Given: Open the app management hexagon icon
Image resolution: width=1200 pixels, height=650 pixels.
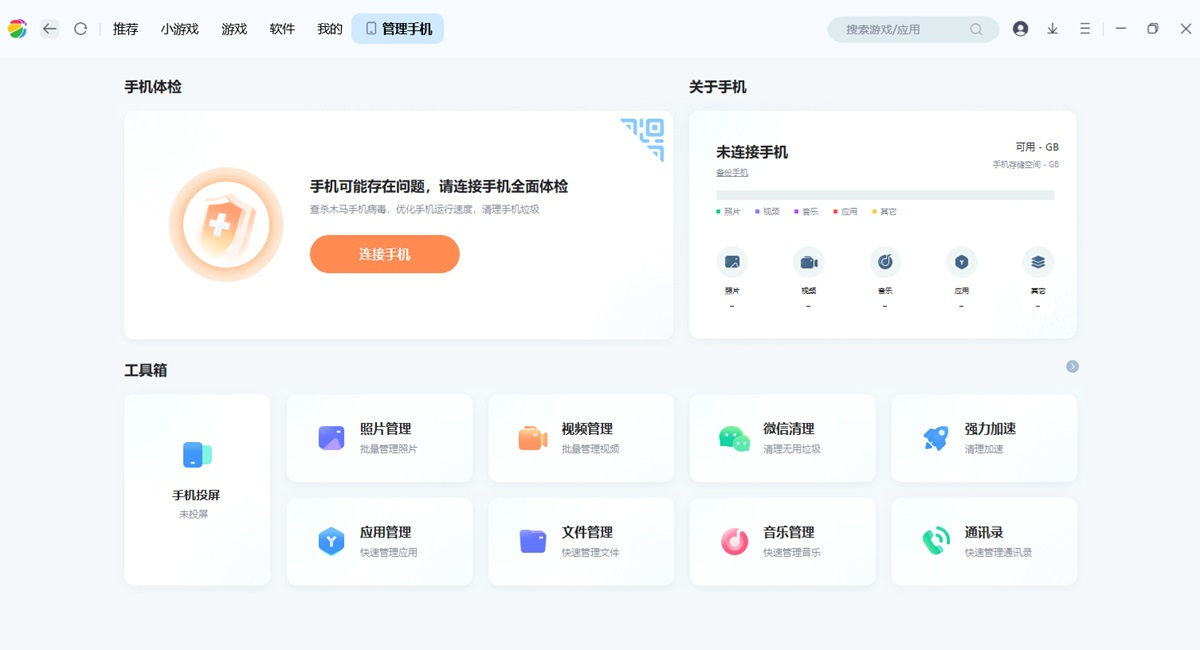Looking at the screenshot, I should tap(331, 541).
